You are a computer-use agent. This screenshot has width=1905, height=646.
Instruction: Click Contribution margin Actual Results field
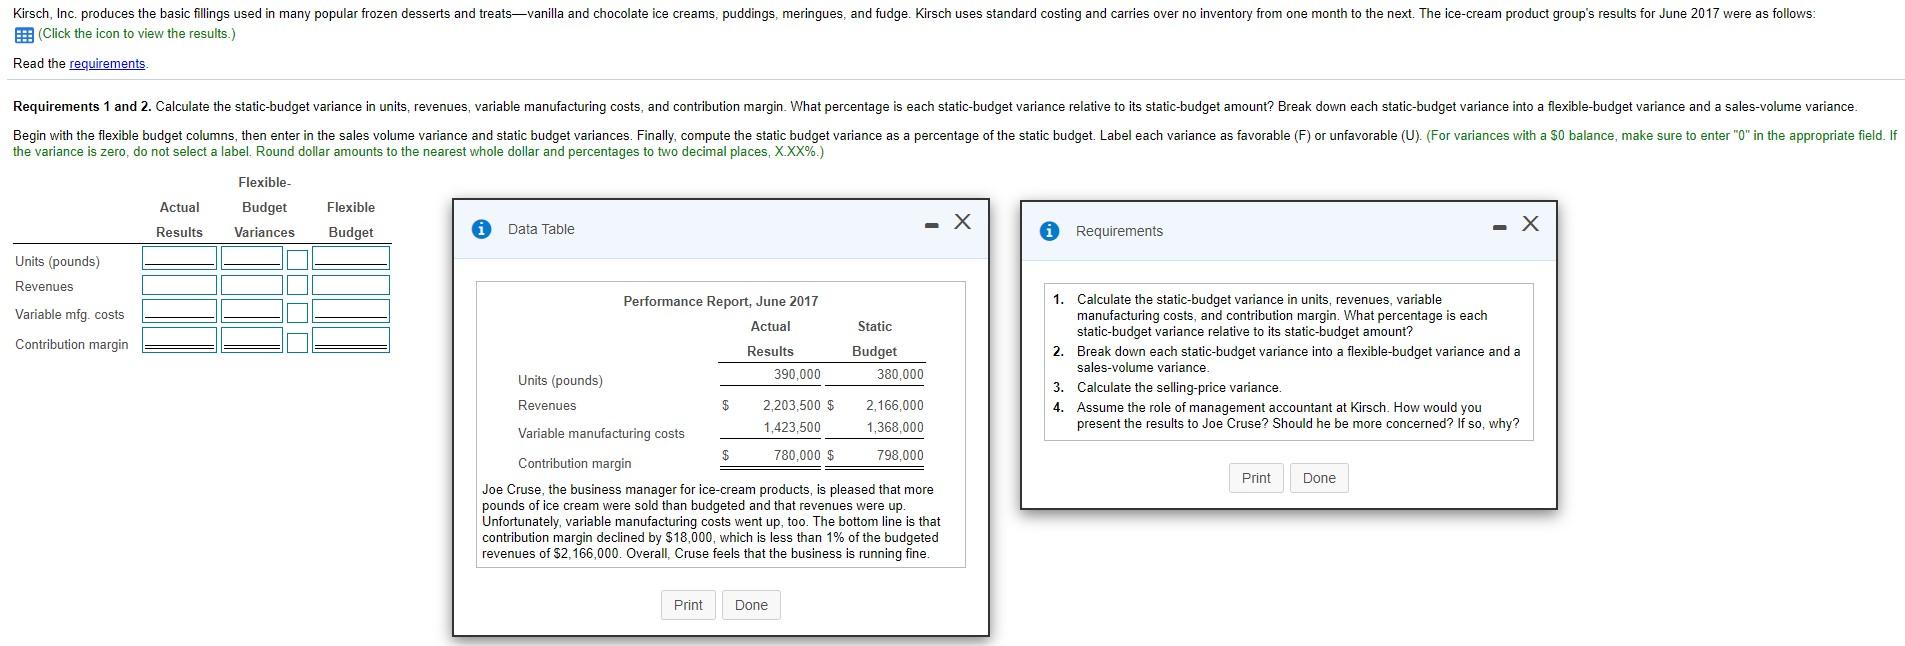180,340
